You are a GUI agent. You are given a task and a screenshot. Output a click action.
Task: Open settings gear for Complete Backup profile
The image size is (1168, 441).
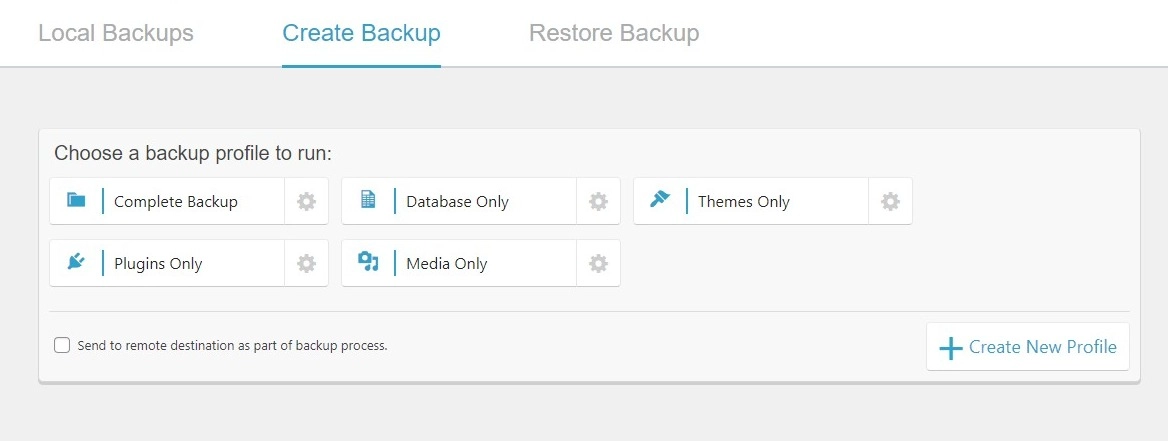306,201
